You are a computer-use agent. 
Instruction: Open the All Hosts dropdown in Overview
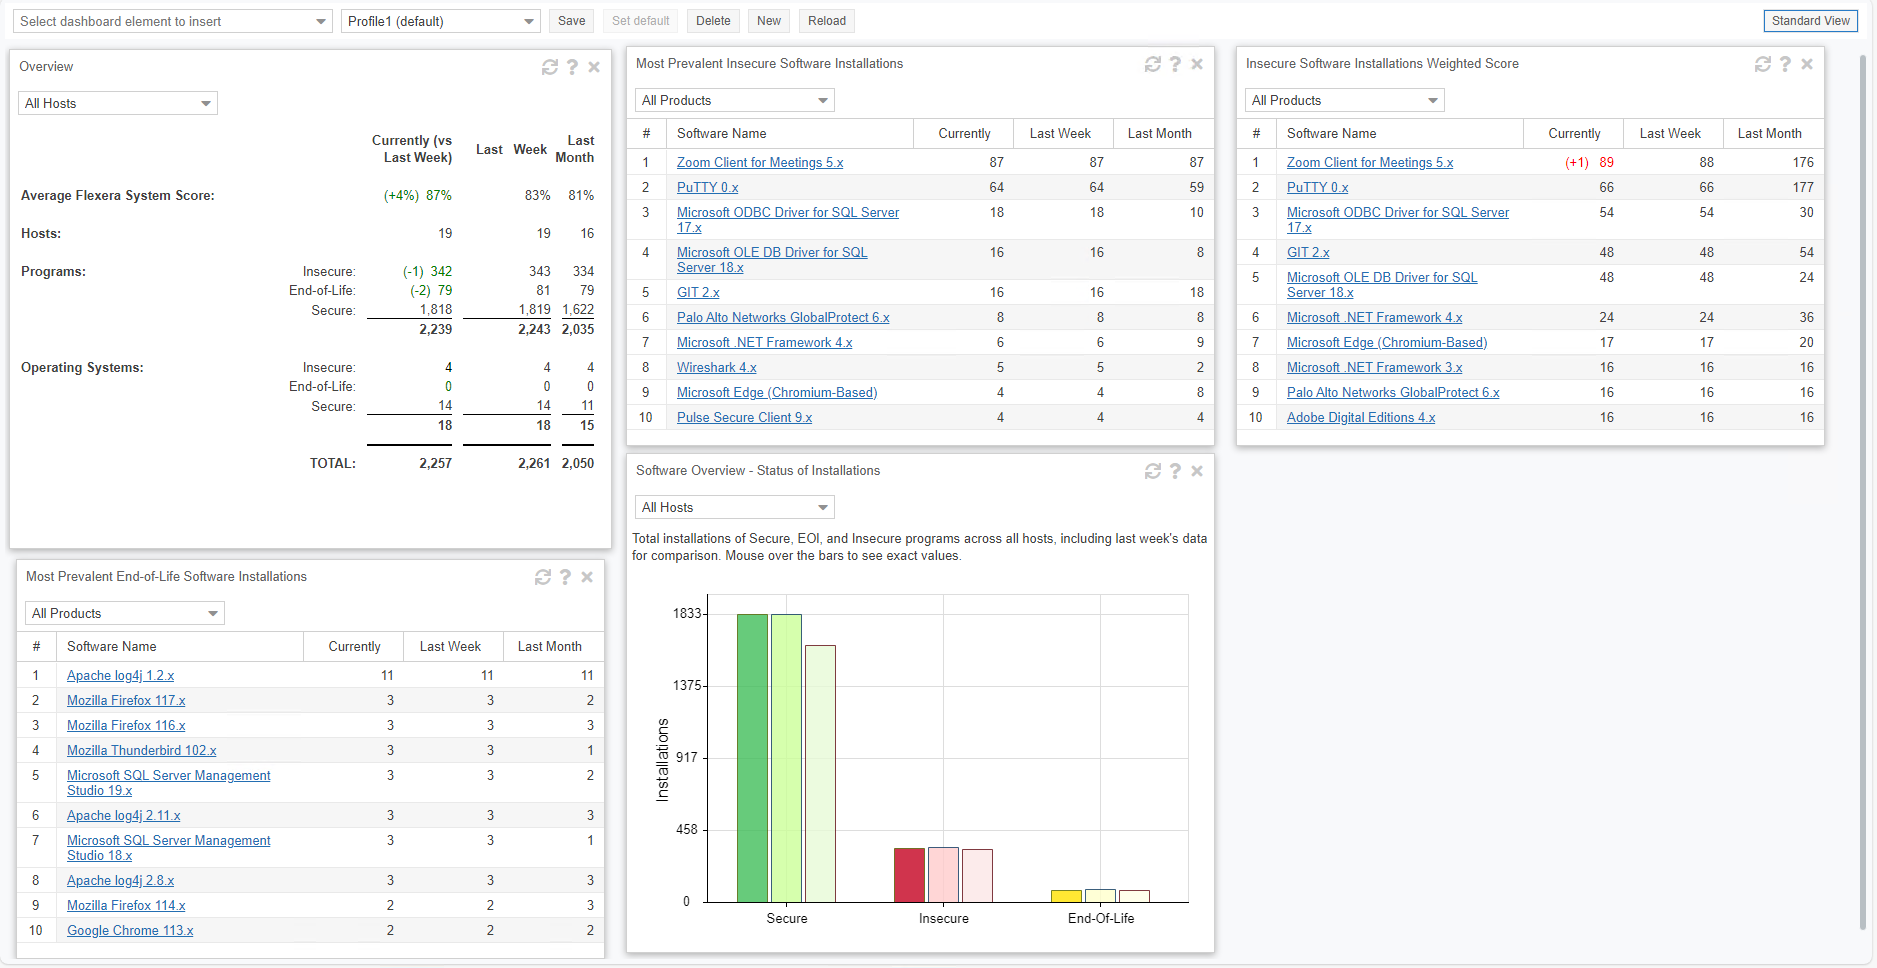(x=118, y=104)
